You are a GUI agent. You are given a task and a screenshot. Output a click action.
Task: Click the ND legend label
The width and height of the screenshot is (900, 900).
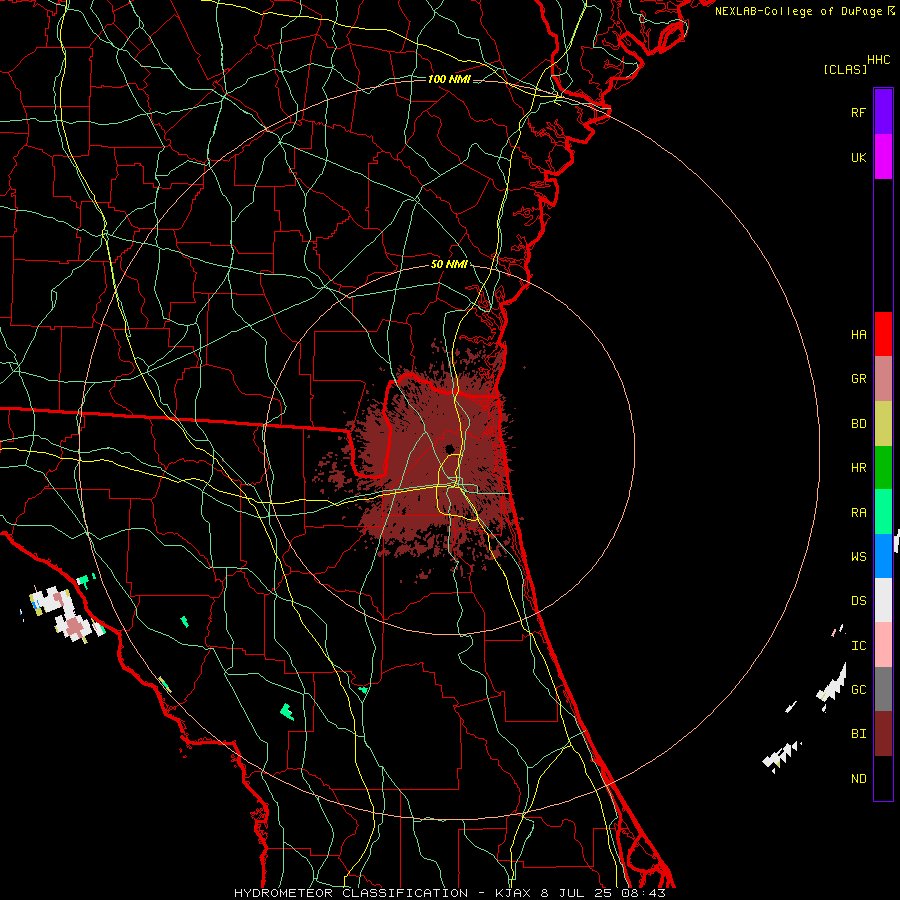(858, 779)
